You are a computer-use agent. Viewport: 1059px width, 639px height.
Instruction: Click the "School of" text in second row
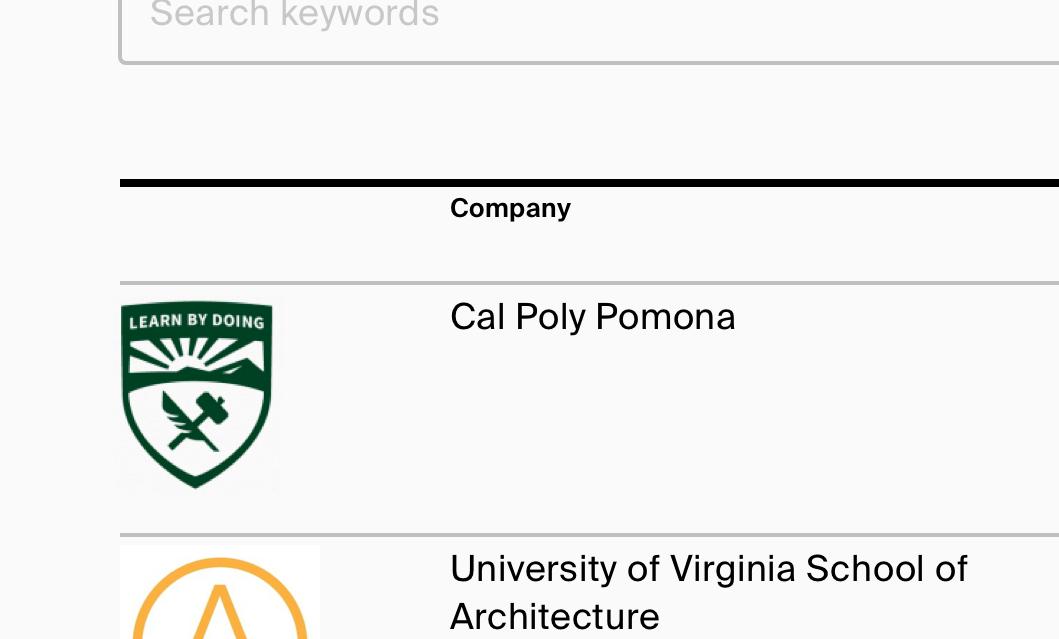click(886, 568)
